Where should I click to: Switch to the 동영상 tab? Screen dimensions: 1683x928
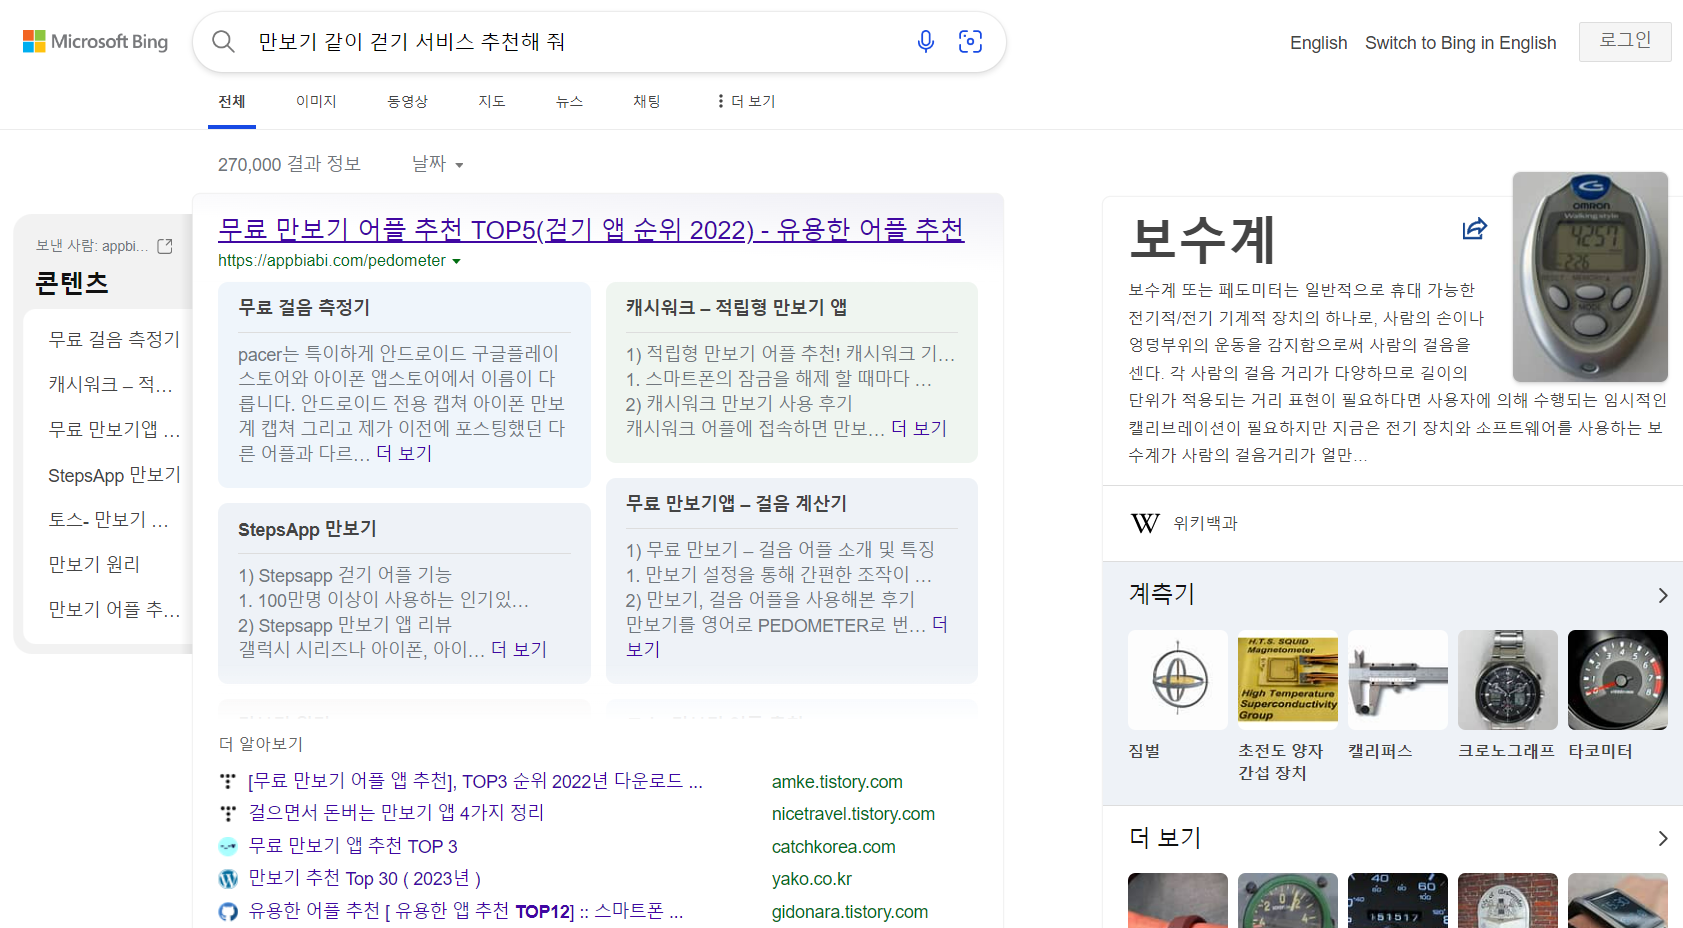pos(407,101)
